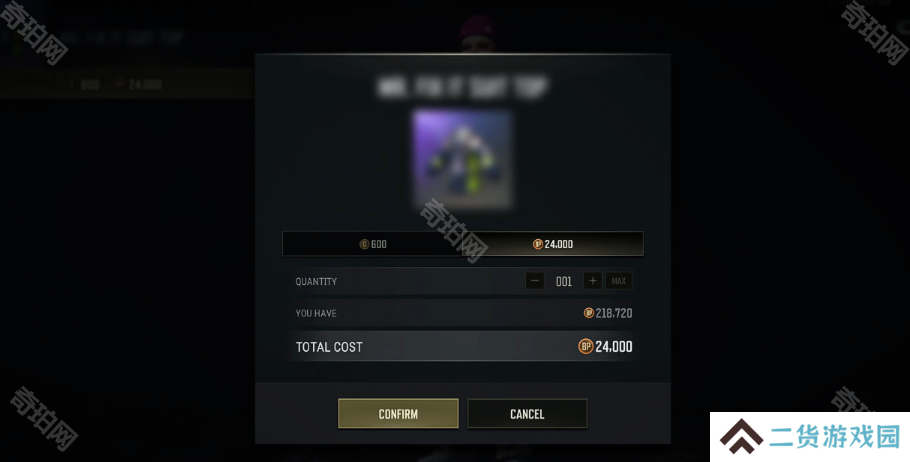Confirm the purchase
The width and height of the screenshot is (910, 462).
tap(398, 413)
